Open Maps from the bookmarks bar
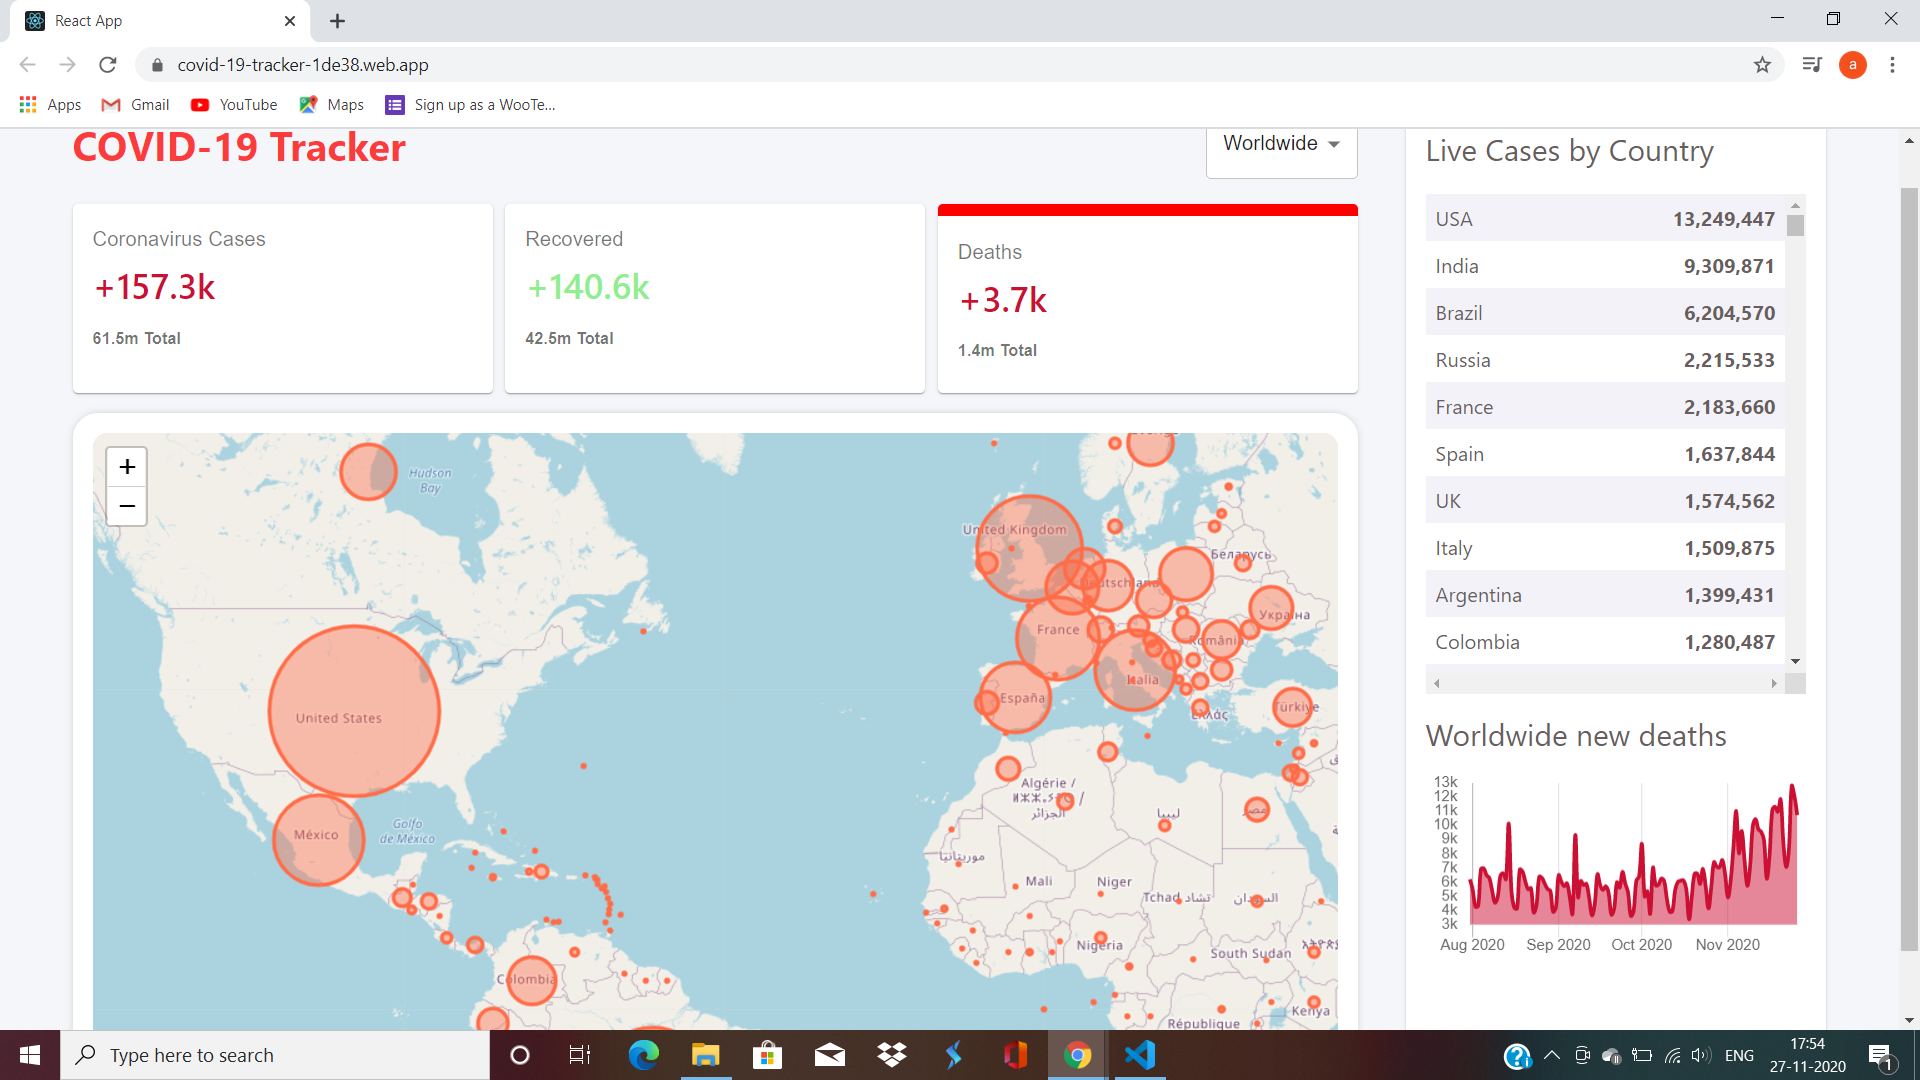The width and height of the screenshot is (1920, 1080). (330, 104)
